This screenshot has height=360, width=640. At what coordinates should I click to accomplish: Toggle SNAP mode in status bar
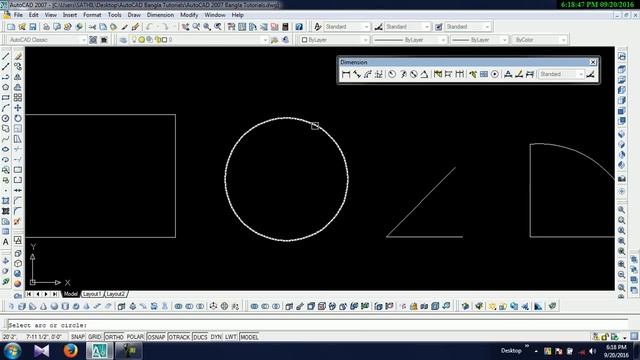(78, 337)
